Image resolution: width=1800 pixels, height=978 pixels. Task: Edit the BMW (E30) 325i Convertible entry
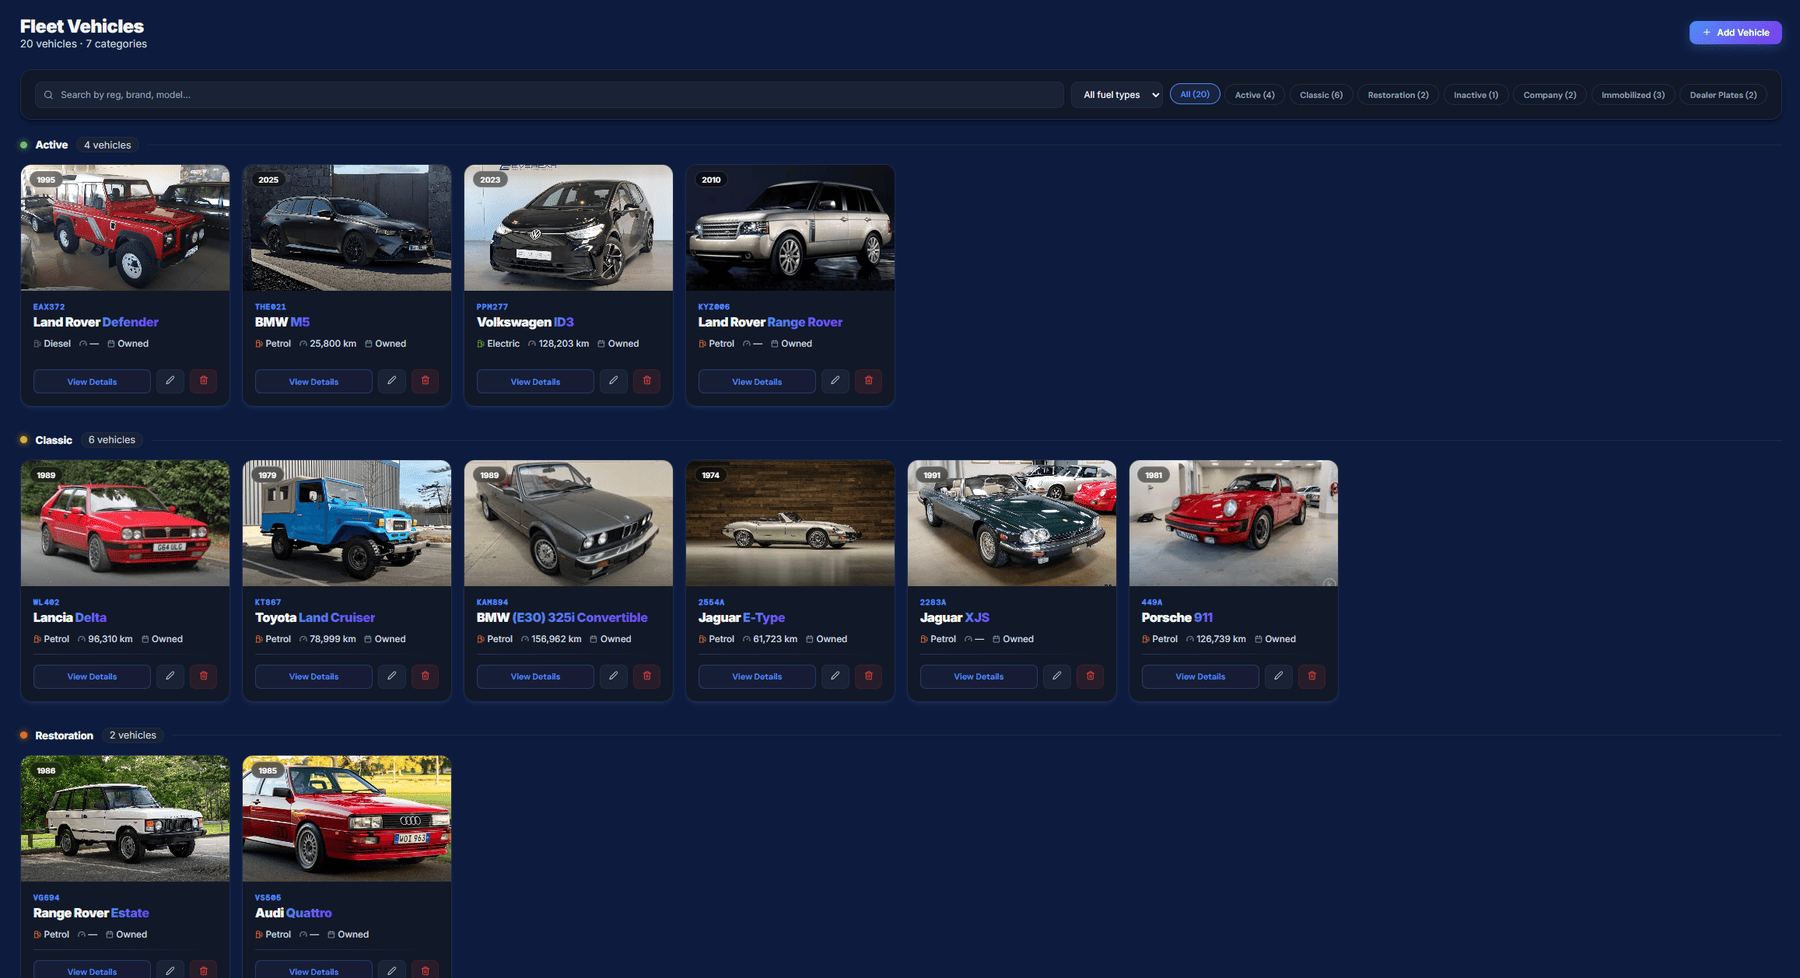pyautogui.click(x=614, y=676)
